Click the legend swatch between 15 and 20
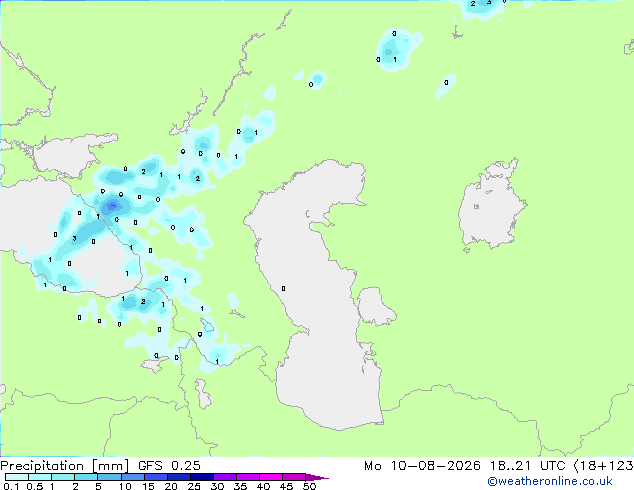The image size is (634, 490). [156, 477]
